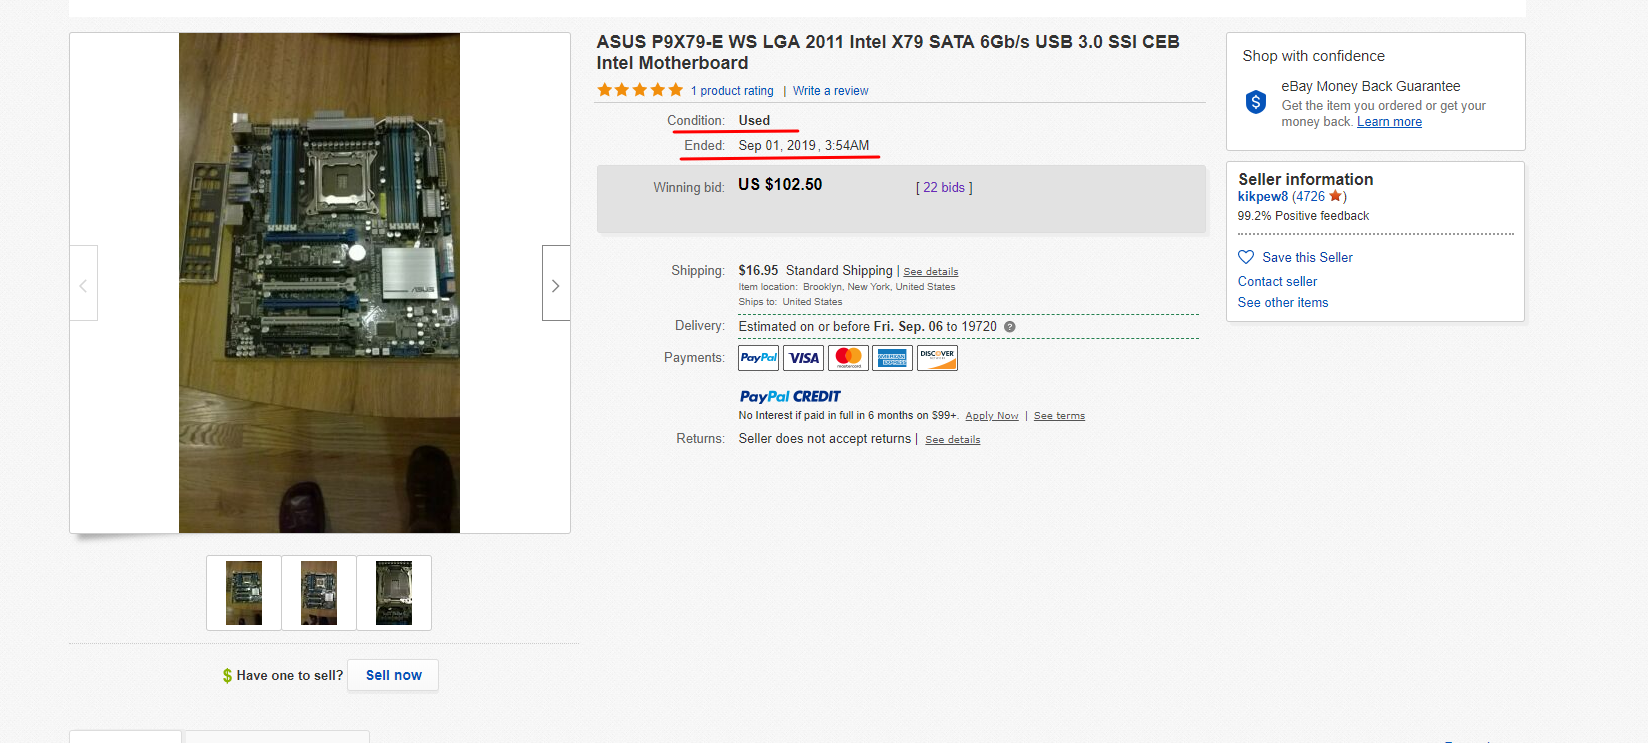Click the ended date Sep 01, 2019
Screen dimensions: 1648x743
[x=804, y=146]
